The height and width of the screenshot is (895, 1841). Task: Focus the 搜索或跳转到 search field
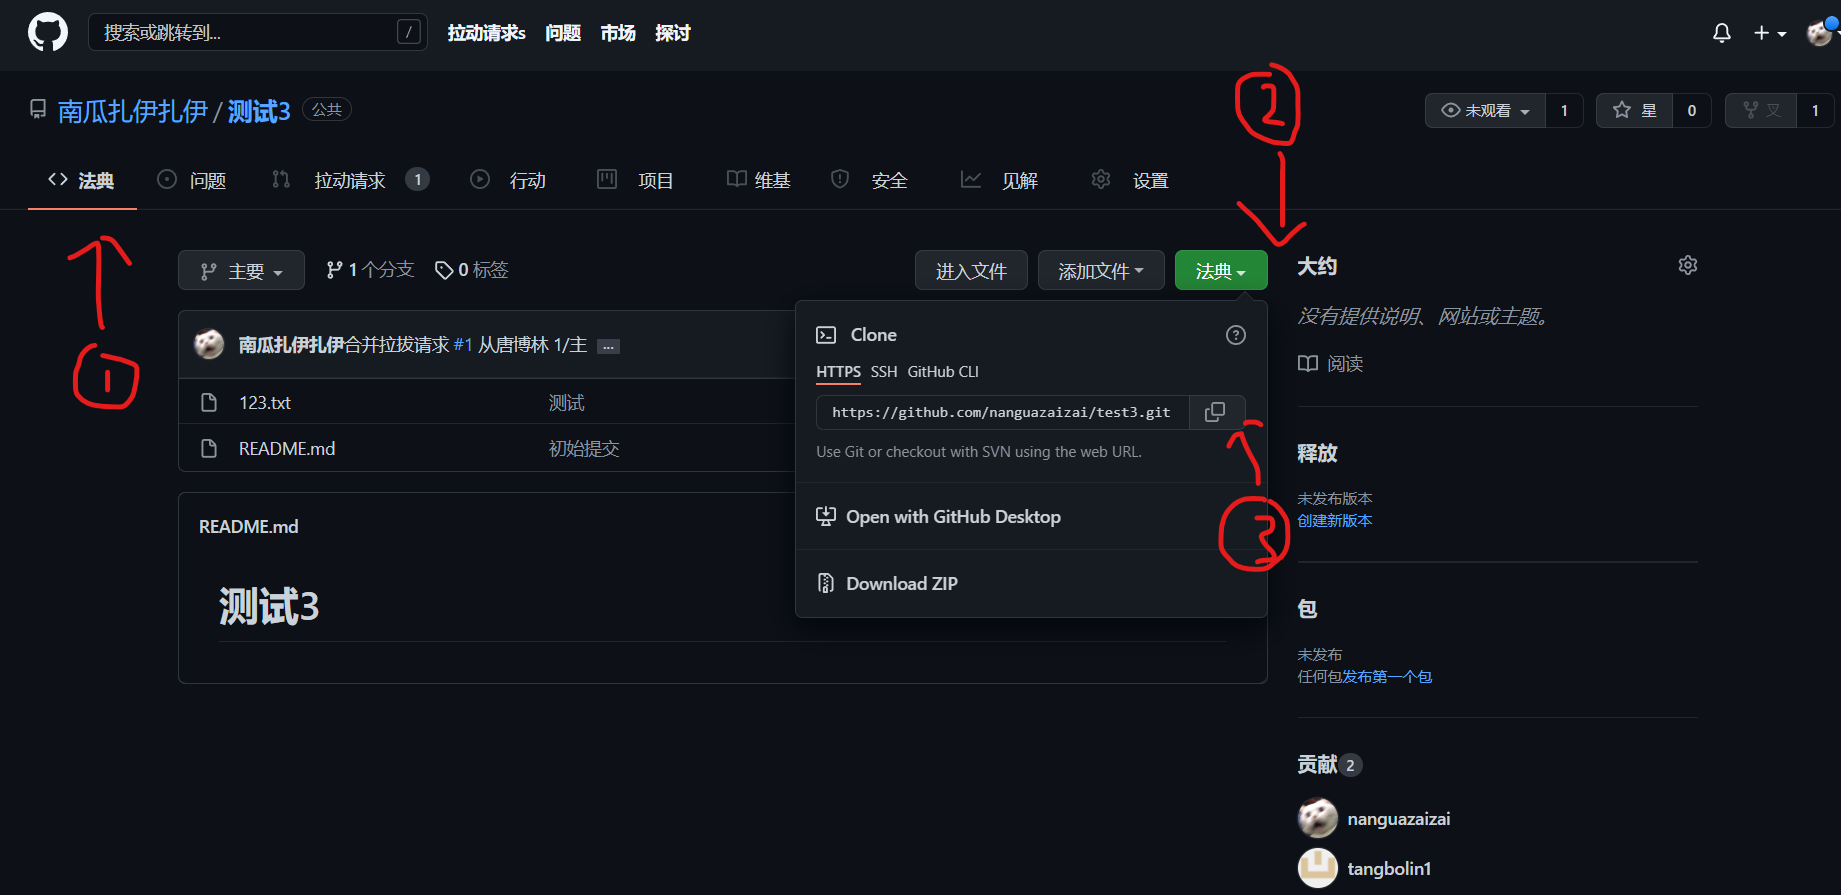258,32
